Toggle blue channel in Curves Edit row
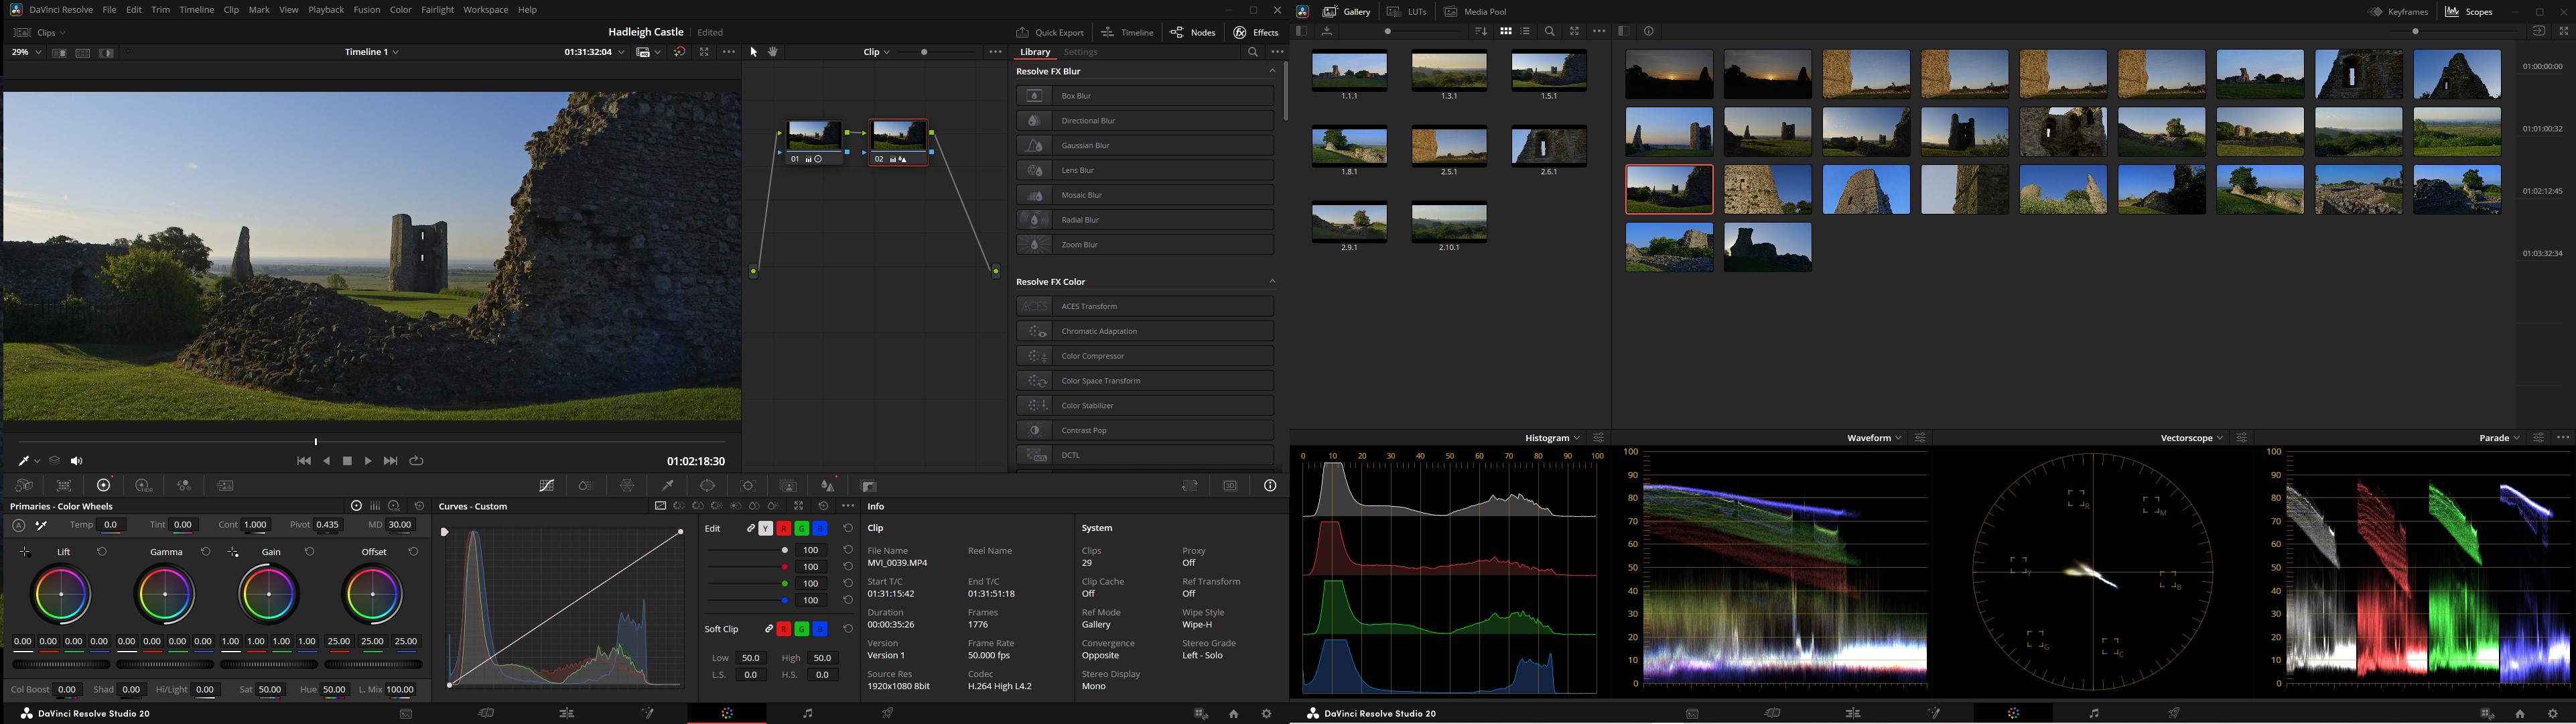This screenshot has width=2576, height=724. [820, 528]
